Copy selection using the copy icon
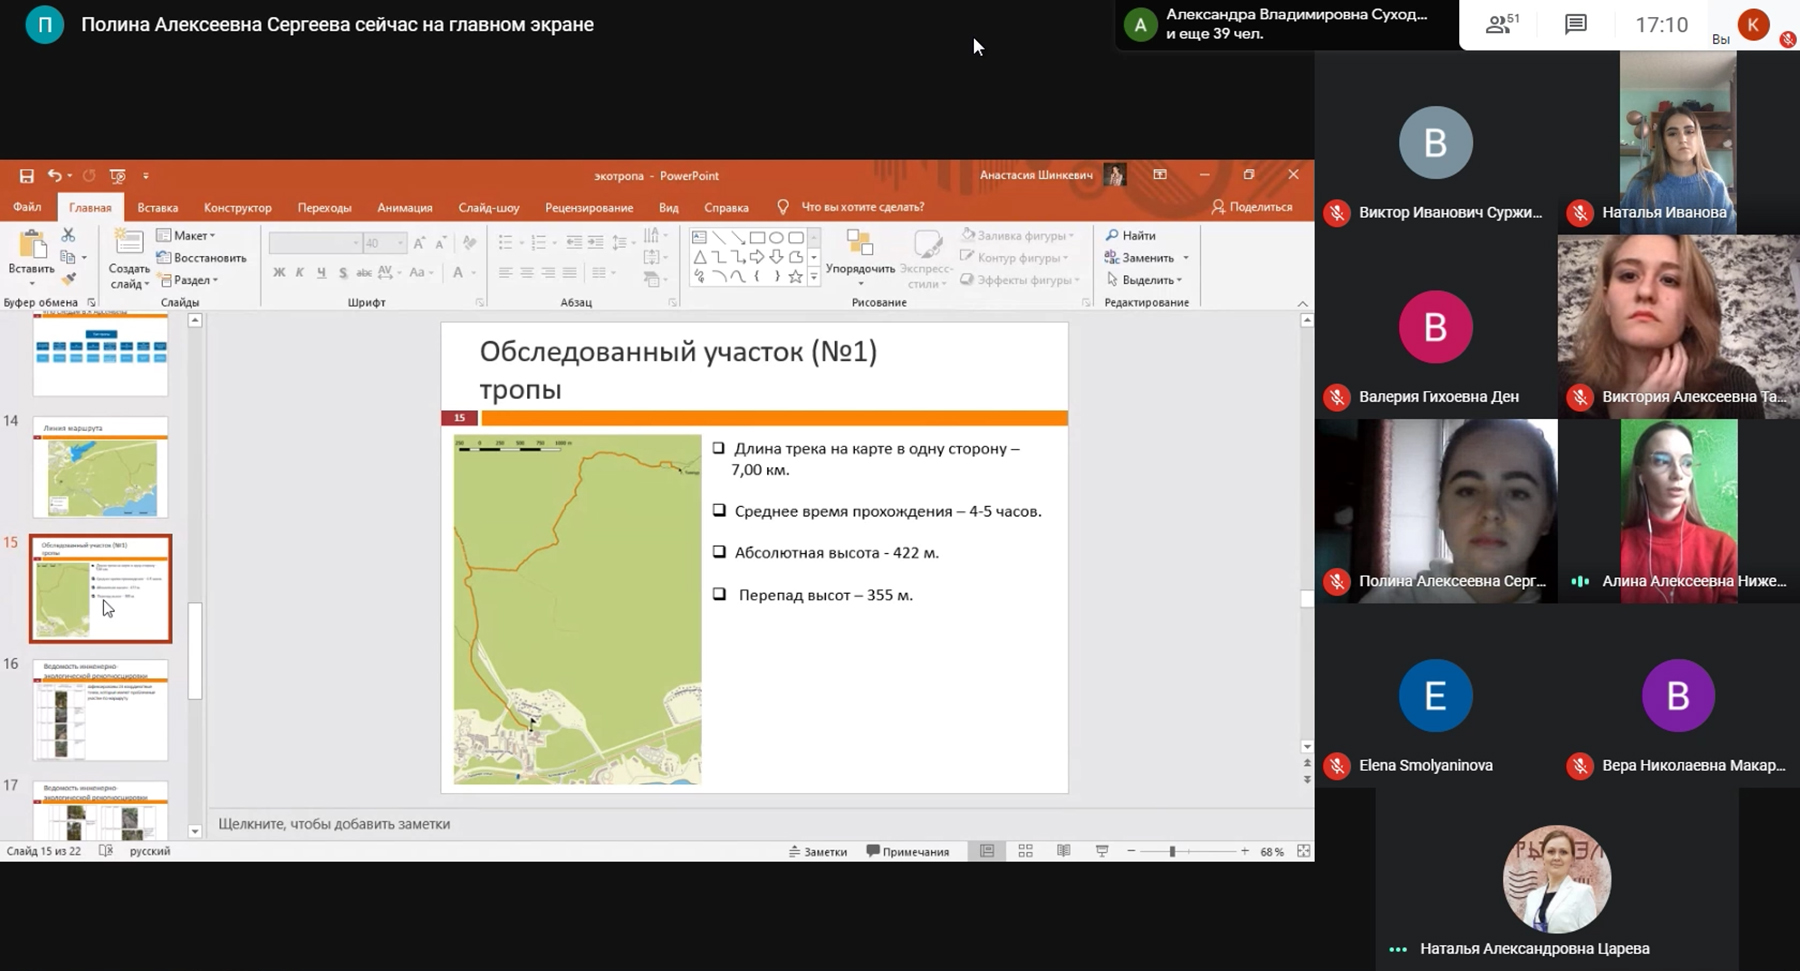Screen dimensions: 1800x971 pos(68,257)
